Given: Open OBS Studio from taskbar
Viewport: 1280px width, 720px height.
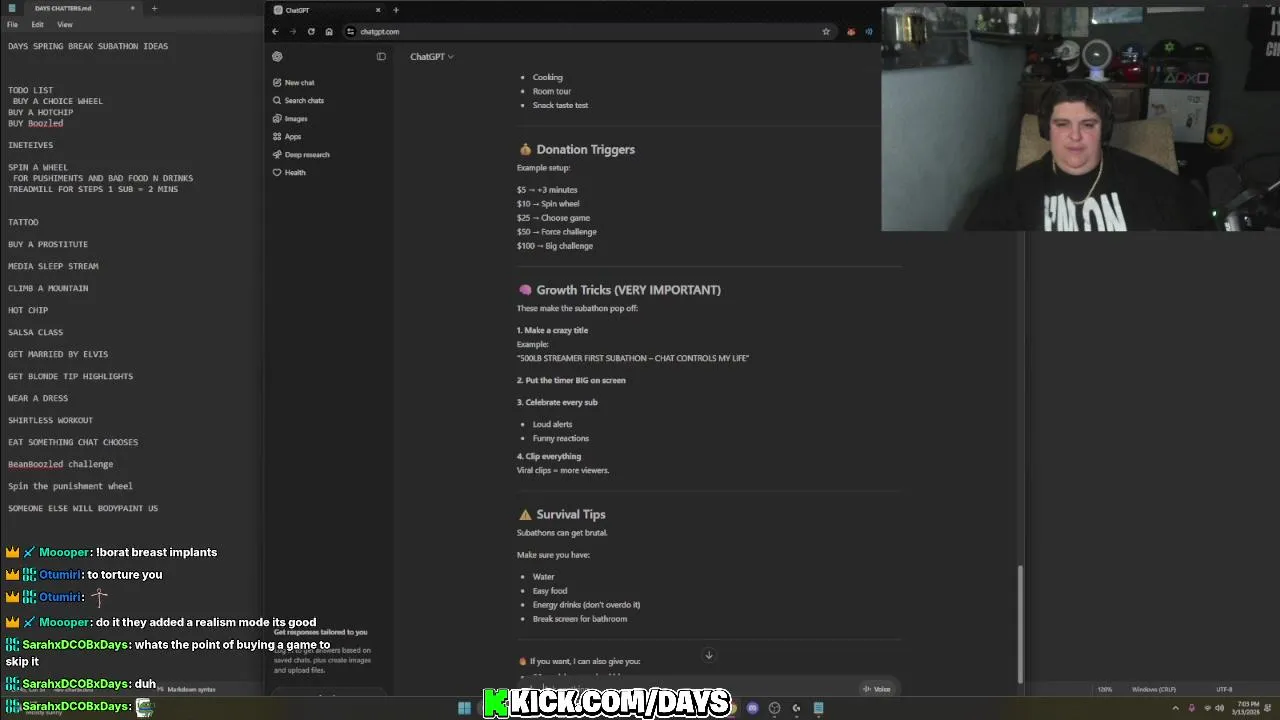Looking at the screenshot, I should [775, 708].
